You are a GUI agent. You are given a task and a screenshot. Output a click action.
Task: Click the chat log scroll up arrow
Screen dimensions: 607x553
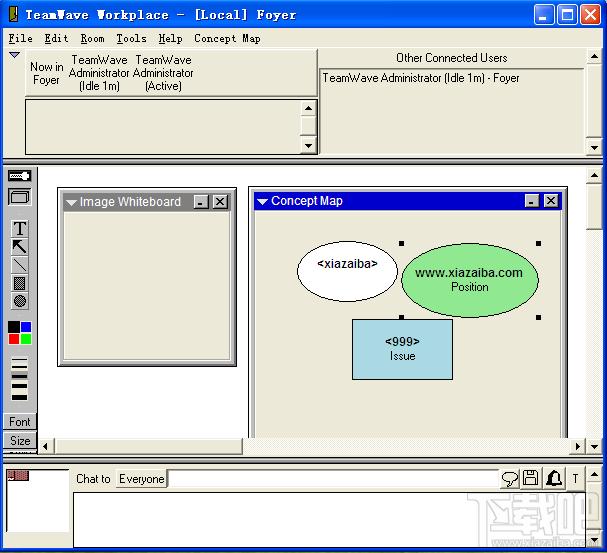[594, 474]
